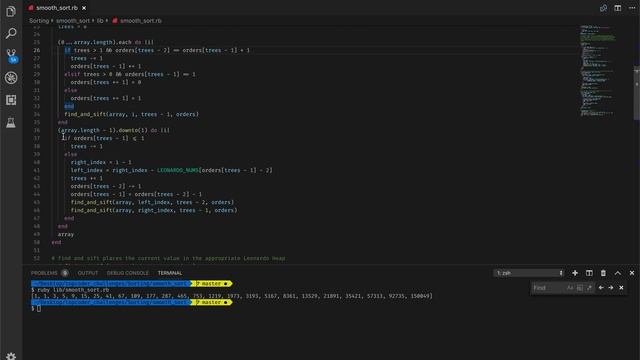Expand the smooth_sort folder breadcrumb
Screen dimensions: 640x360
73,20
